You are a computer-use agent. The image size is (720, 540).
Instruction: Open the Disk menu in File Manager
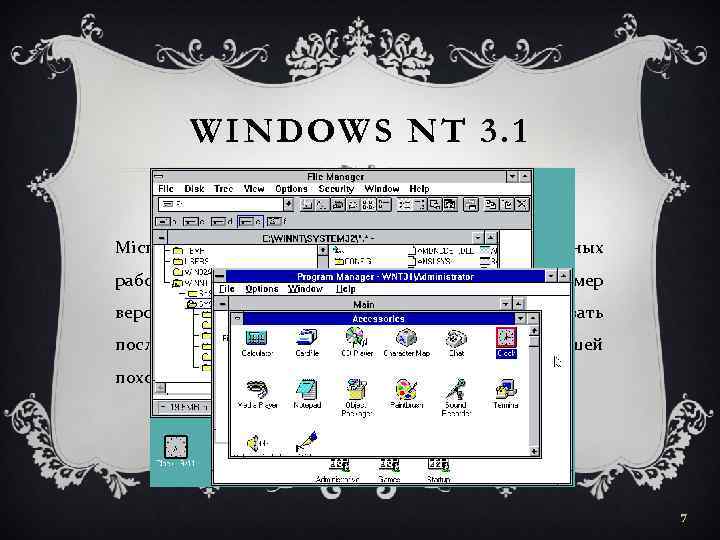194,189
